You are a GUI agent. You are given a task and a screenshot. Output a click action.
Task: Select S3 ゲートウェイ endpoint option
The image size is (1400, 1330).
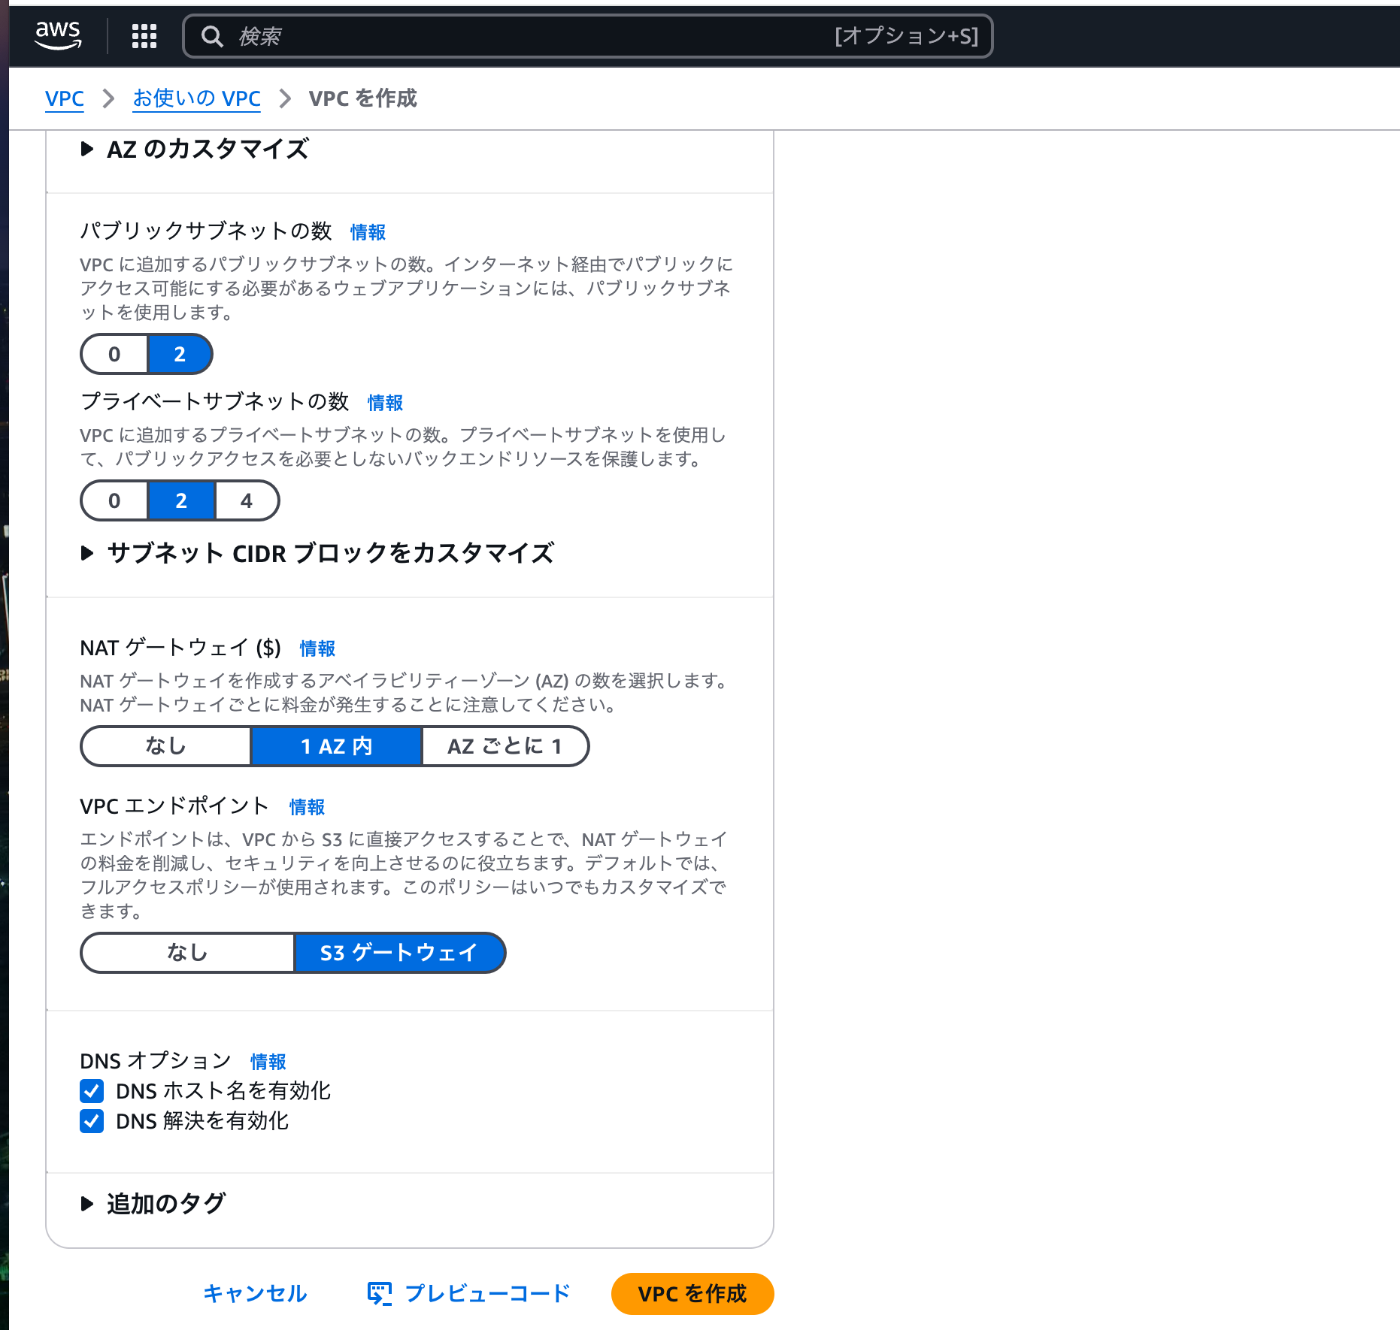(x=399, y=953)
